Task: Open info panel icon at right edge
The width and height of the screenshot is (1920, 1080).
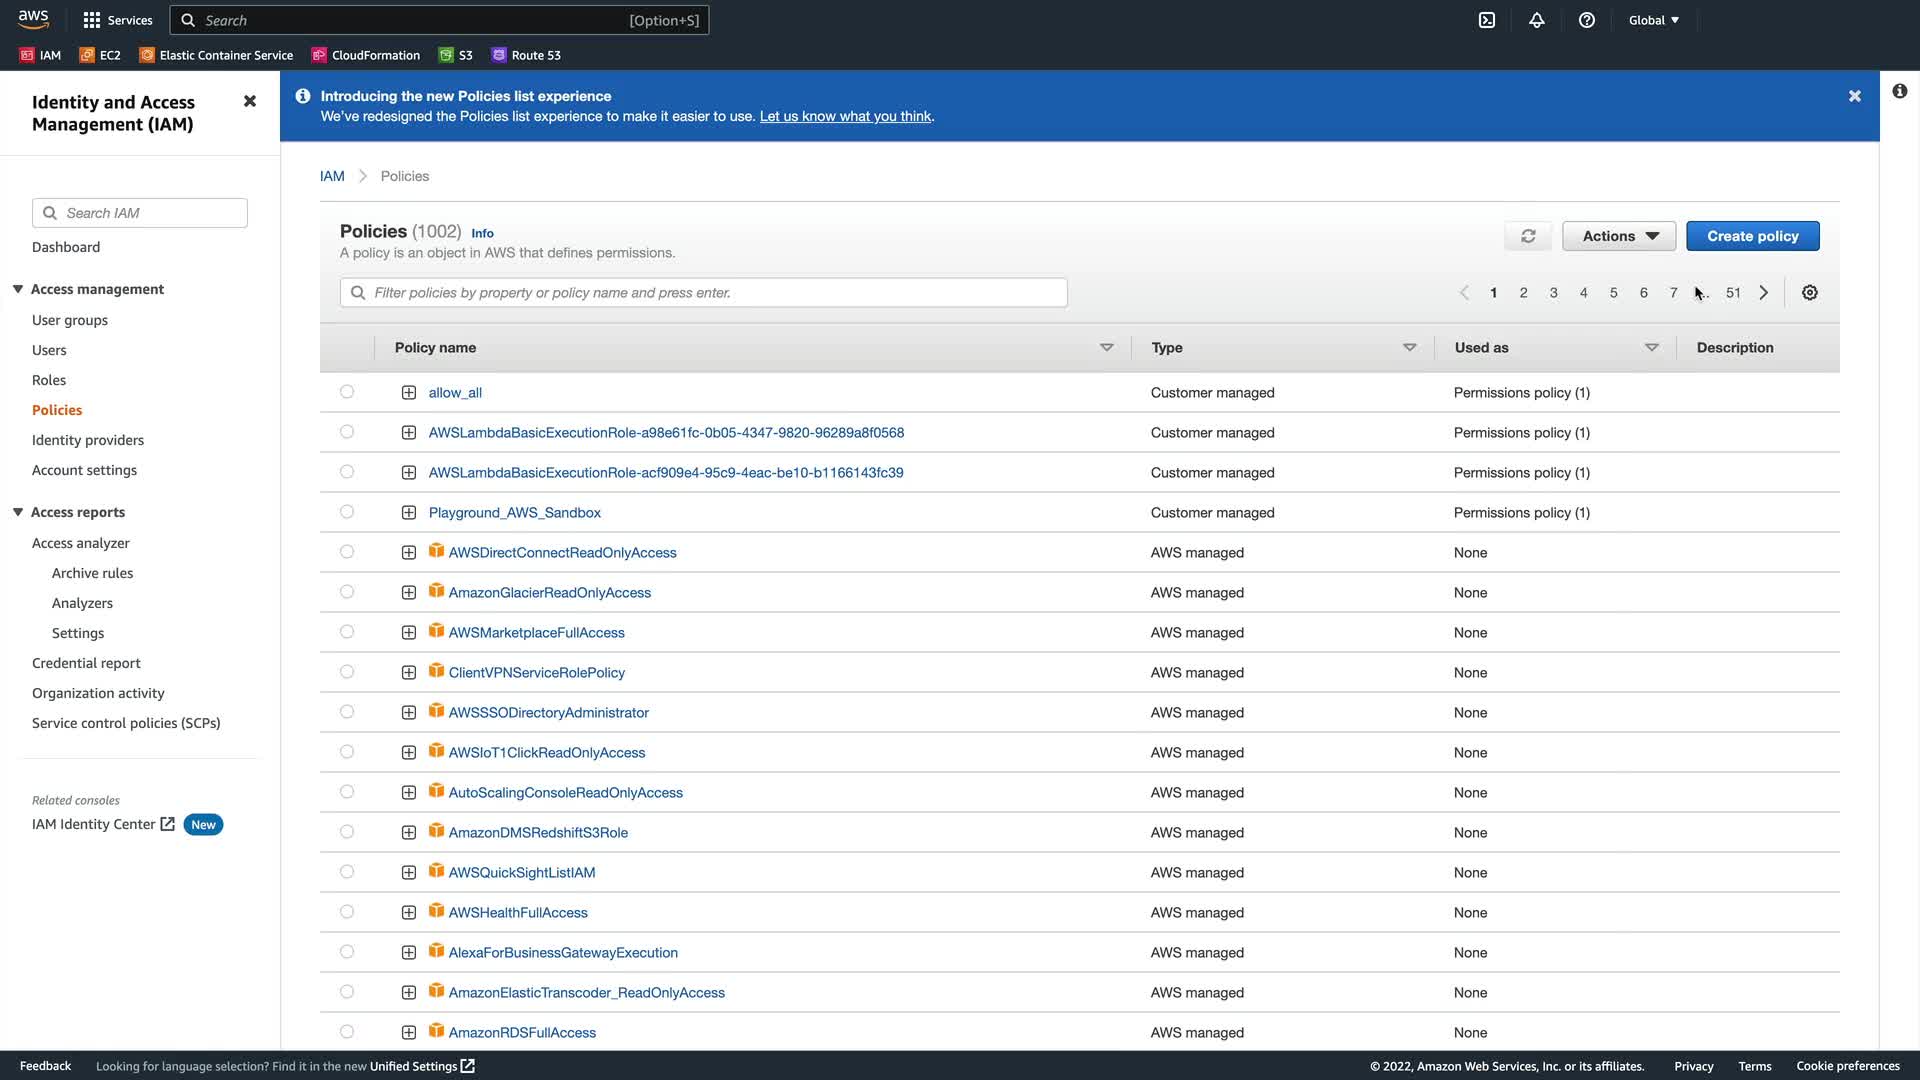Action: coord(1900,91)
